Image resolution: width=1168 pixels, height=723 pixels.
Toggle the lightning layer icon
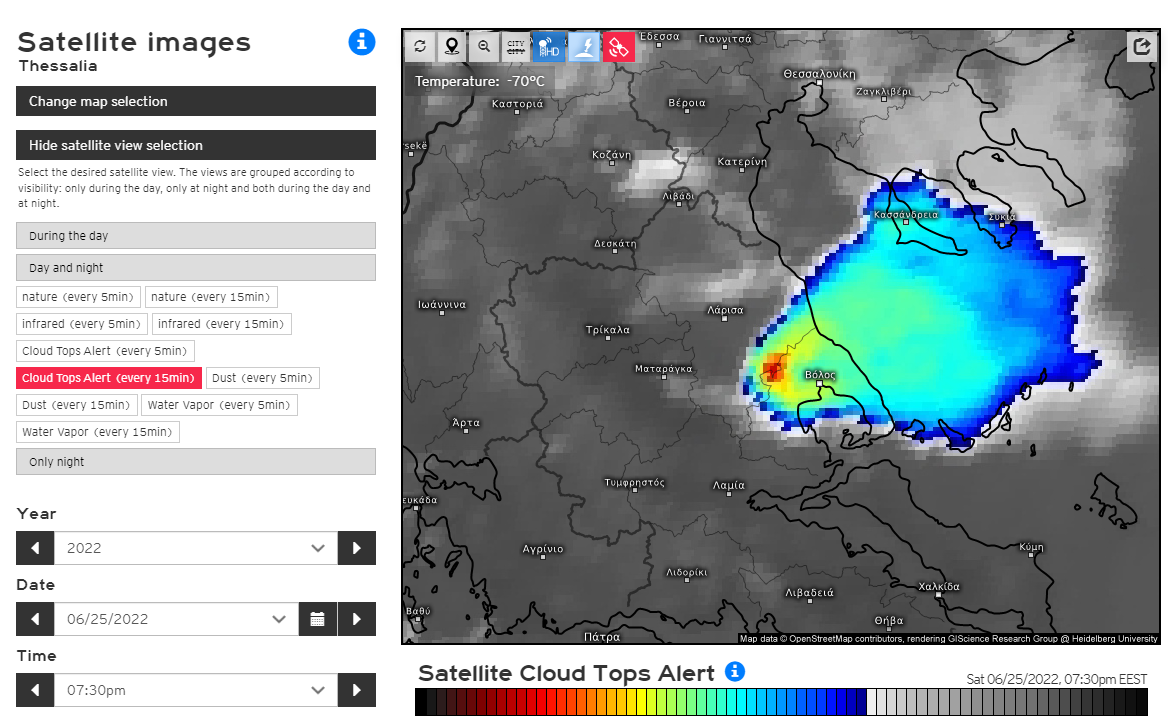(x=584, y=46)
